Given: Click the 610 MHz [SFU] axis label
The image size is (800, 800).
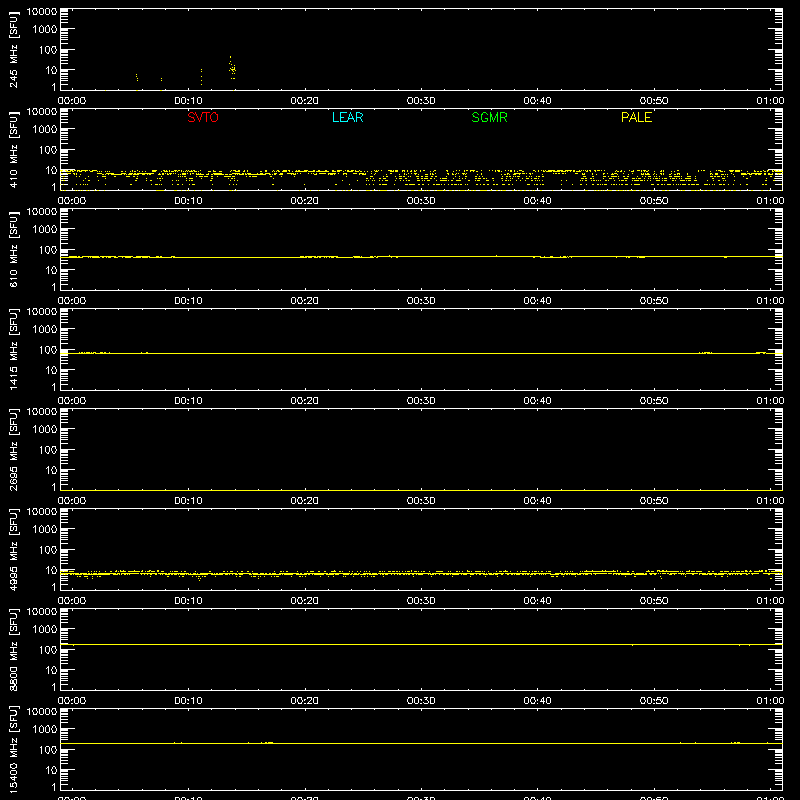Looking at the screenshot, I should coord(13,249).
